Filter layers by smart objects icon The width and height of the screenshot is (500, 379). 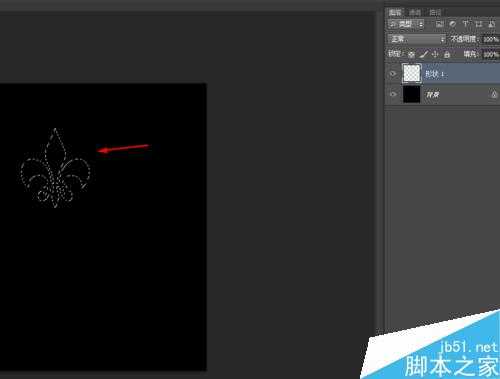[491, 24]
